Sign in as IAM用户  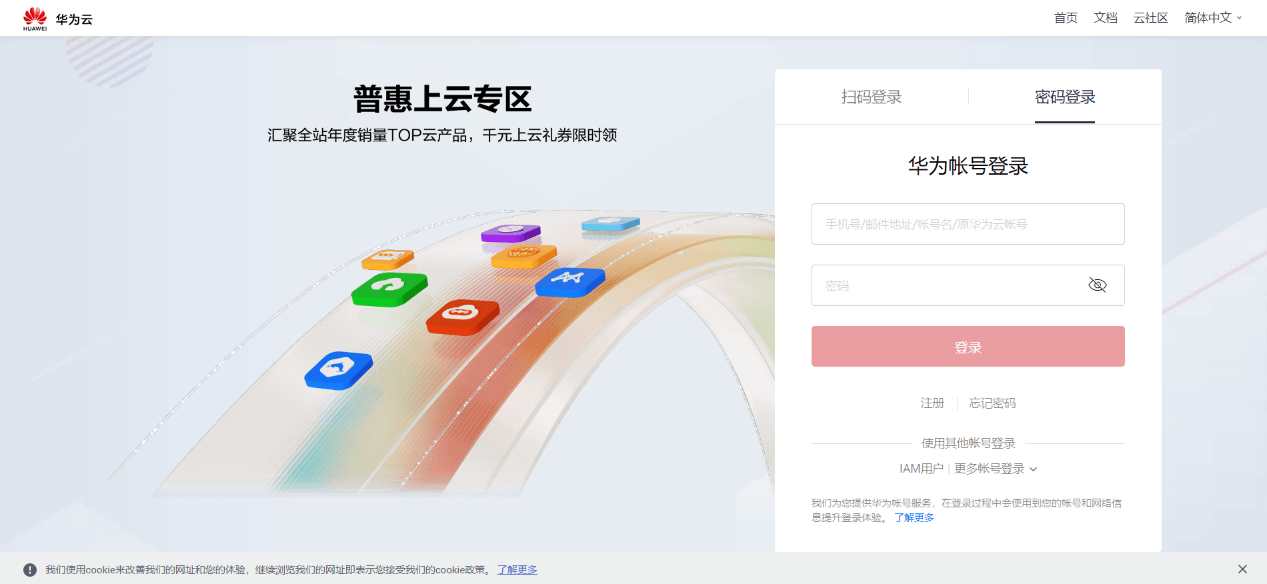(x=921, y=469)
